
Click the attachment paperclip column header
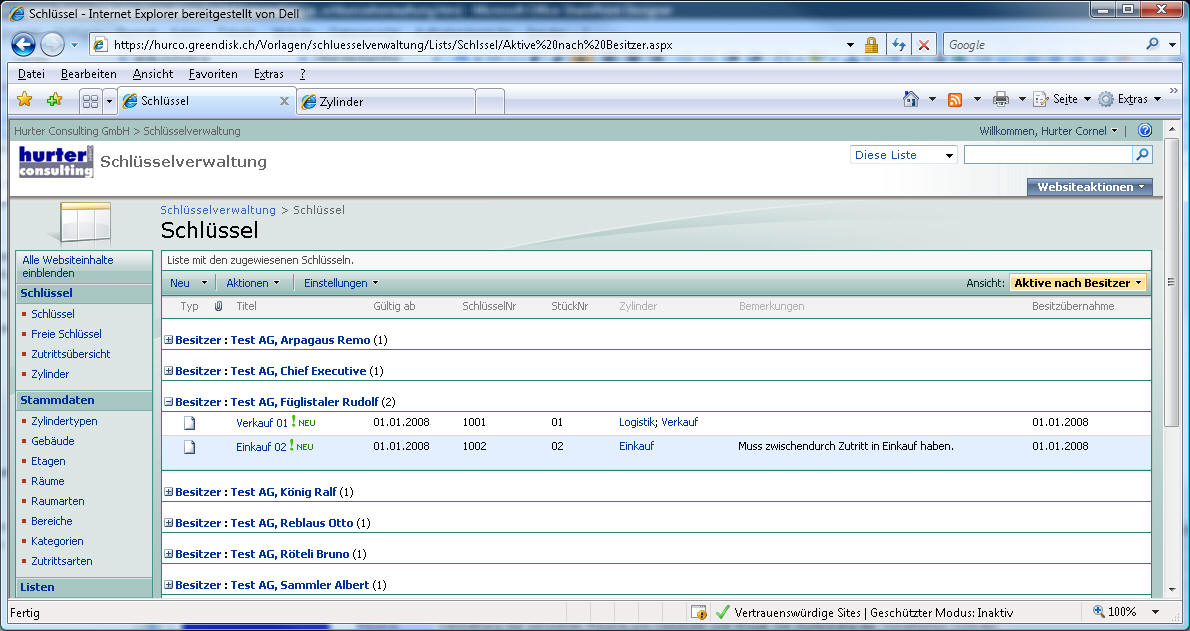point(218,306)
